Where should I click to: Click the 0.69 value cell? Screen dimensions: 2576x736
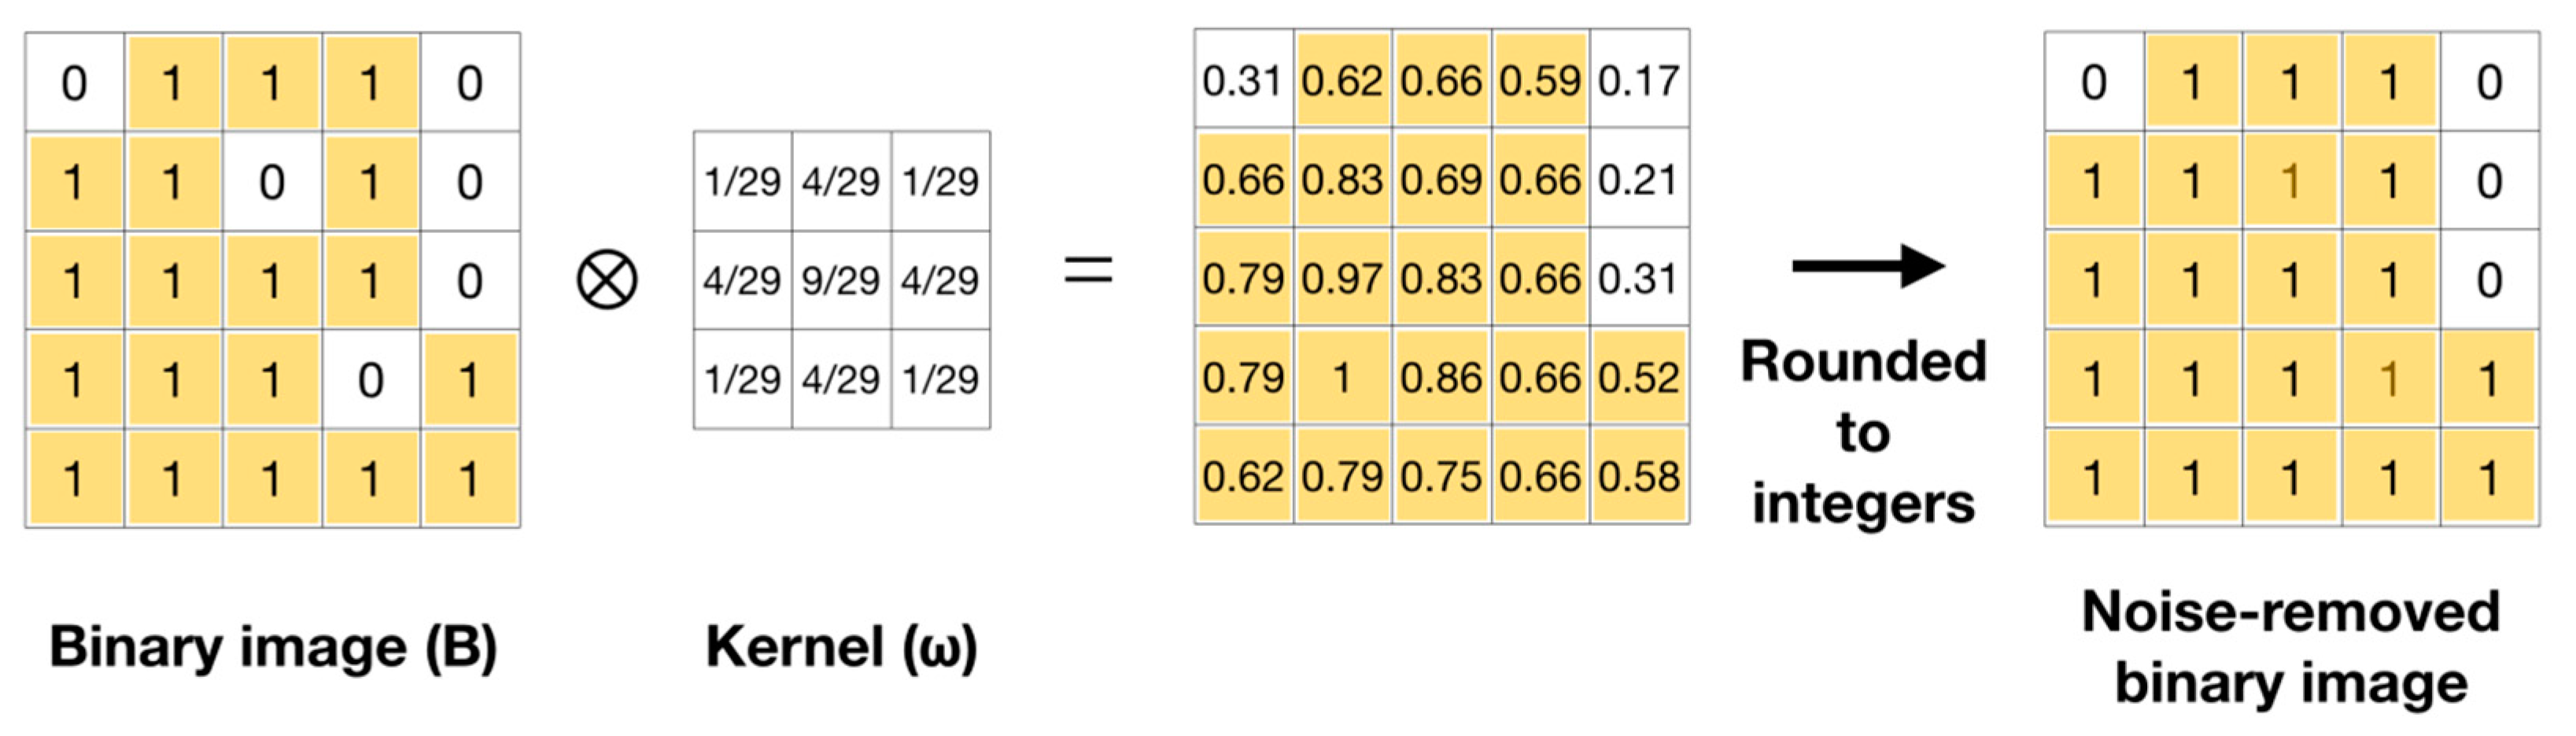coord(1441,180)
